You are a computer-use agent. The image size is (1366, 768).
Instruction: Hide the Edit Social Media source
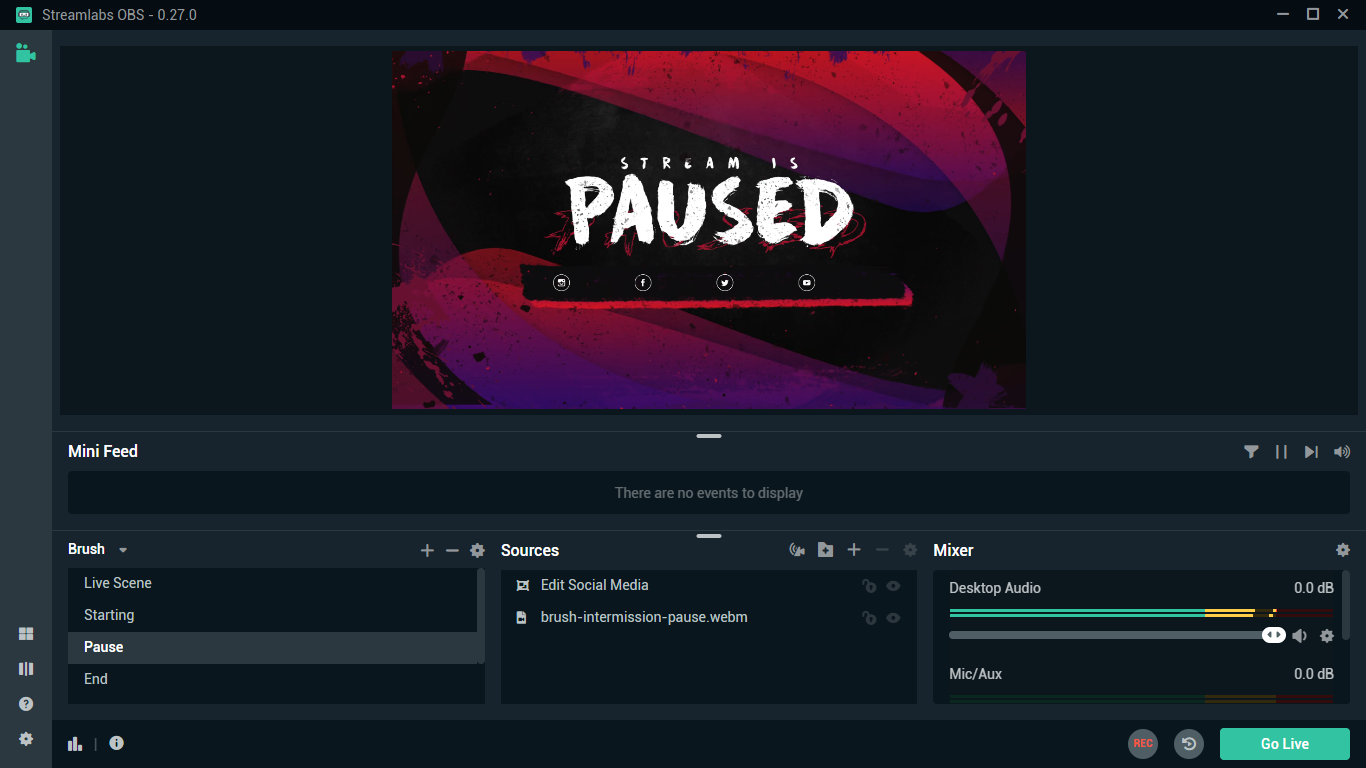(x=893, y=586)
